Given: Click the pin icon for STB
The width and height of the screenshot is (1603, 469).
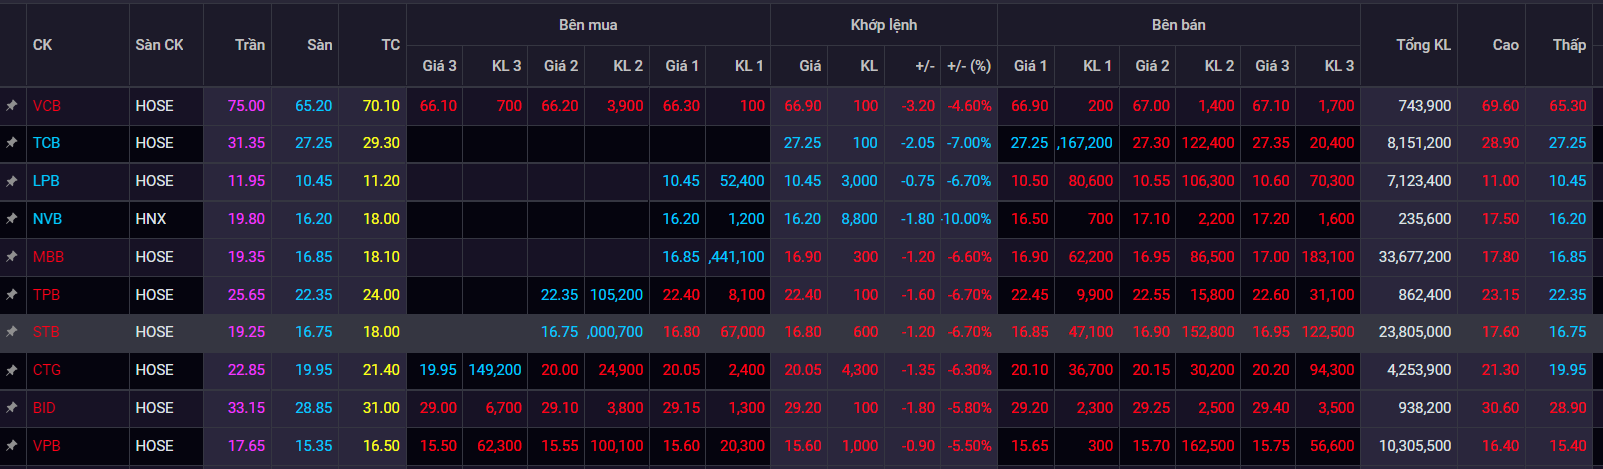Looking at the screenshot, I should 12,332.
